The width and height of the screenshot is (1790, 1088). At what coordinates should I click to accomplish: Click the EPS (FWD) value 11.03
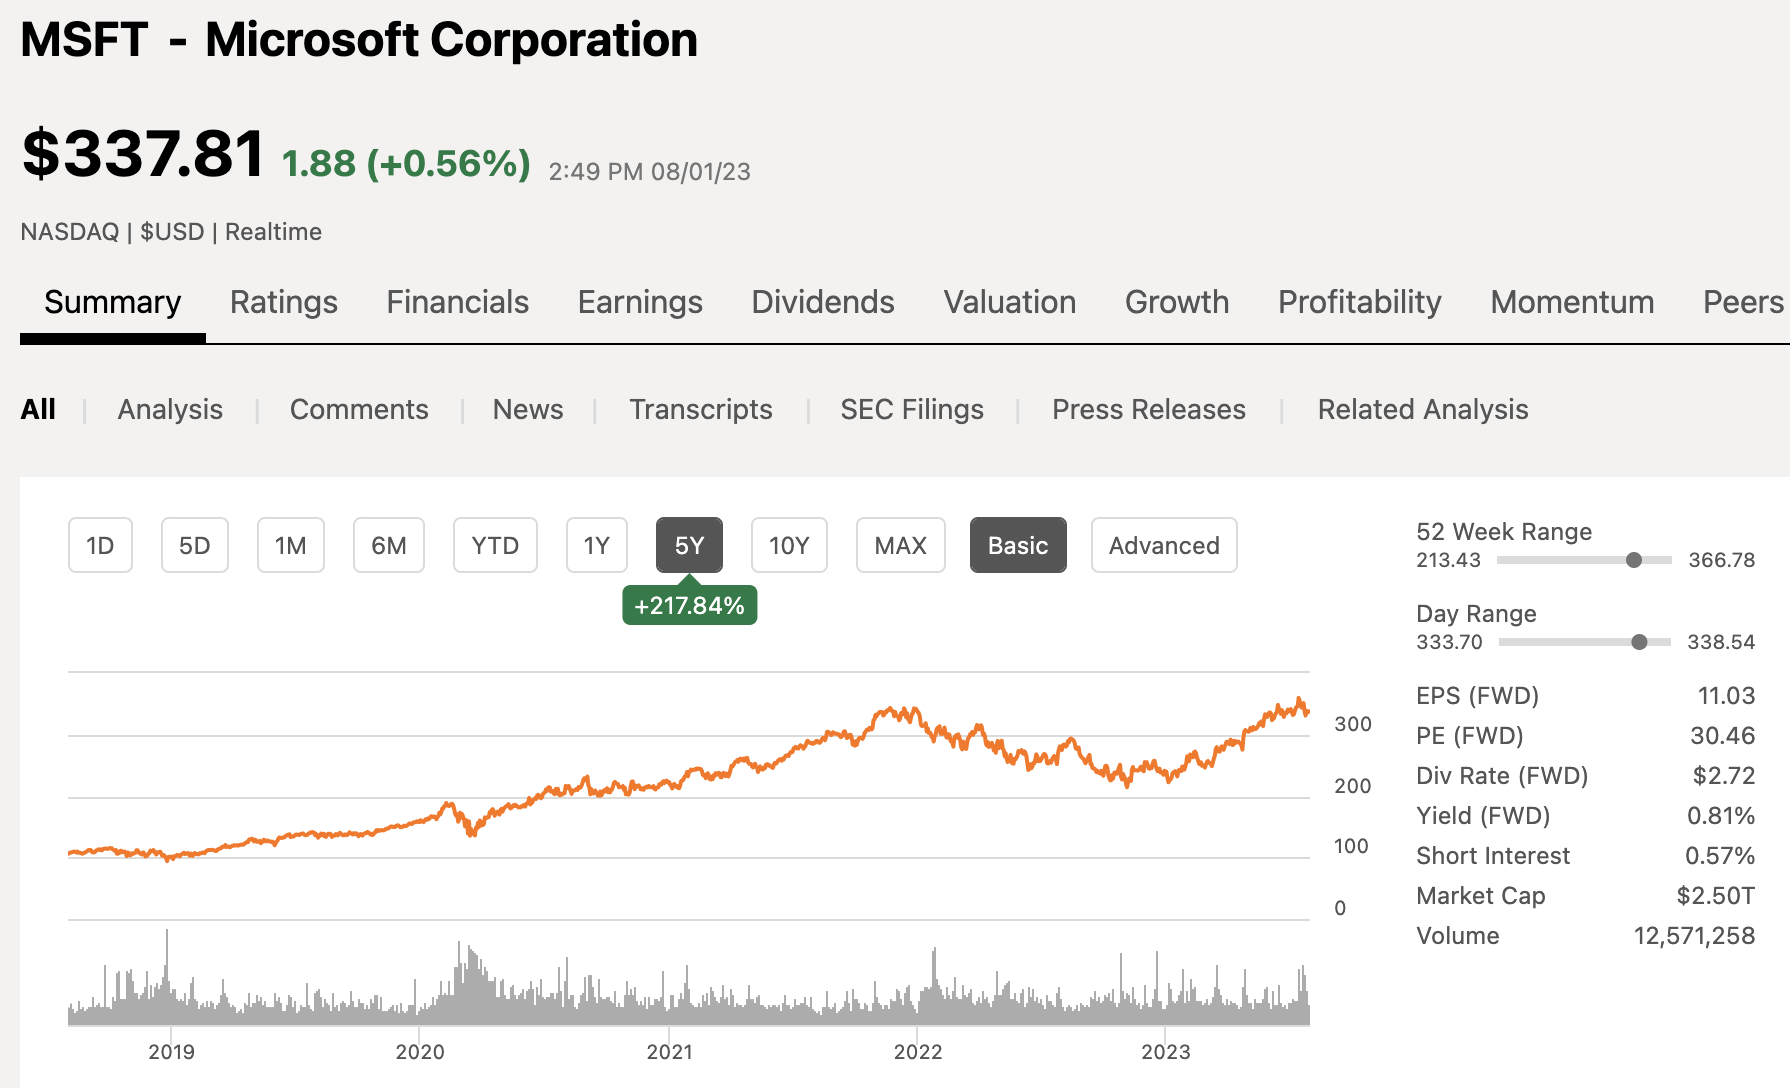point(1726,696)
